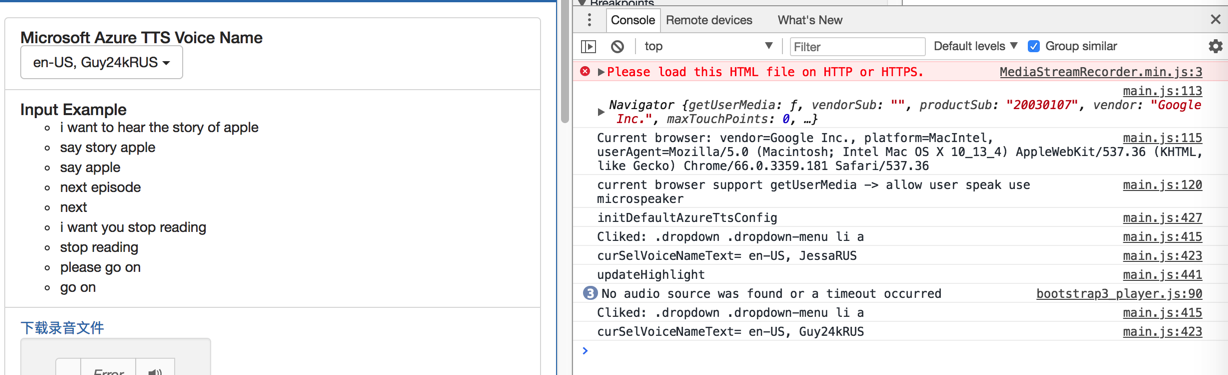Open the MediaStreamRecorder.min.js:3 source link
1228x375 pixels.
click(1101, 72)
